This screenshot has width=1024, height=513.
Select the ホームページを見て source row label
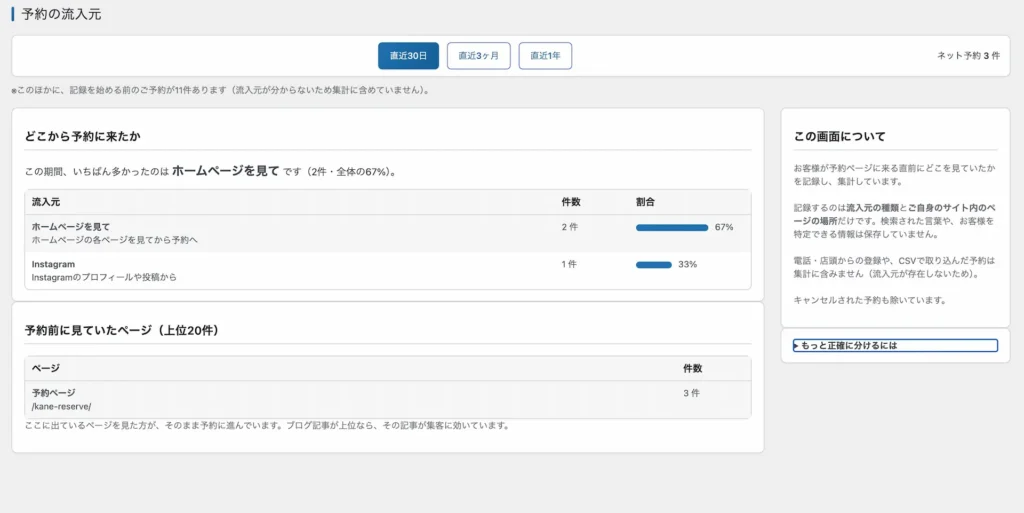pos(71,226)
